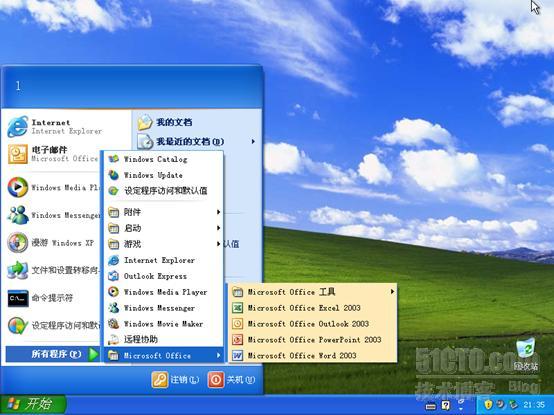Expand the 启动 submenu arrow

pos(218,228)
